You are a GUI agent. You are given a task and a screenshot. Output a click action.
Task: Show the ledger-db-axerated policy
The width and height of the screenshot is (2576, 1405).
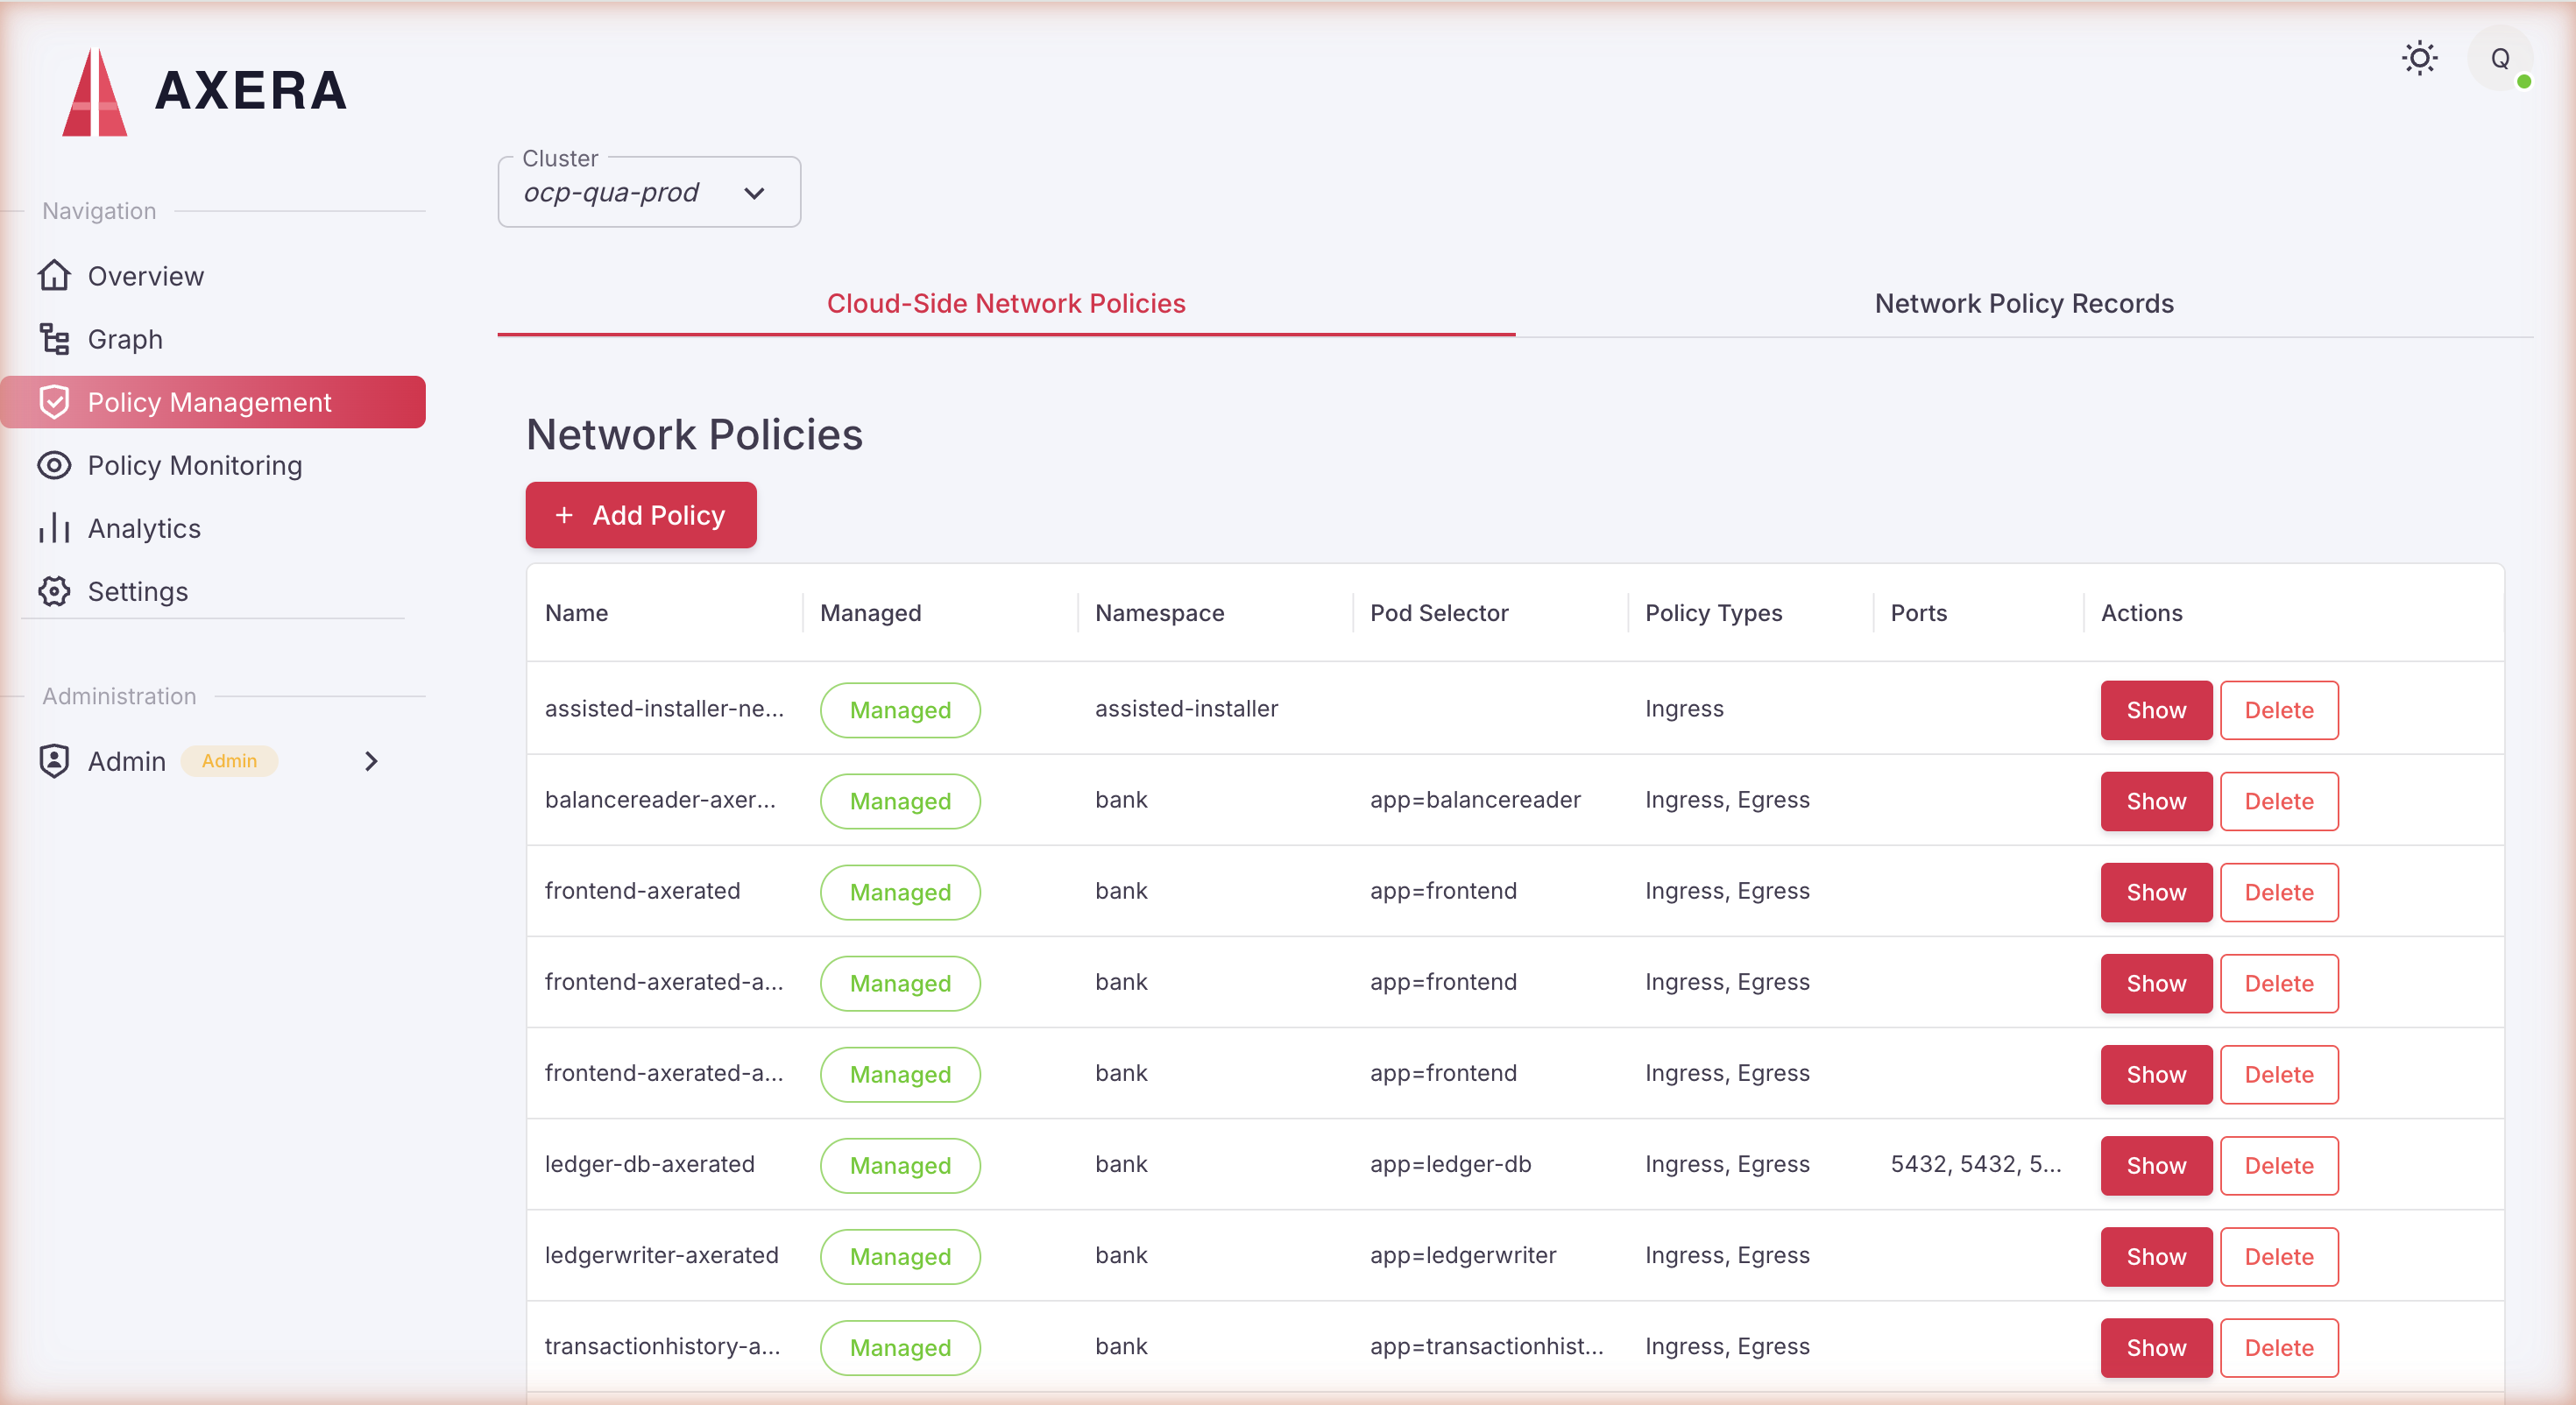click(x=2156, y=1165)
